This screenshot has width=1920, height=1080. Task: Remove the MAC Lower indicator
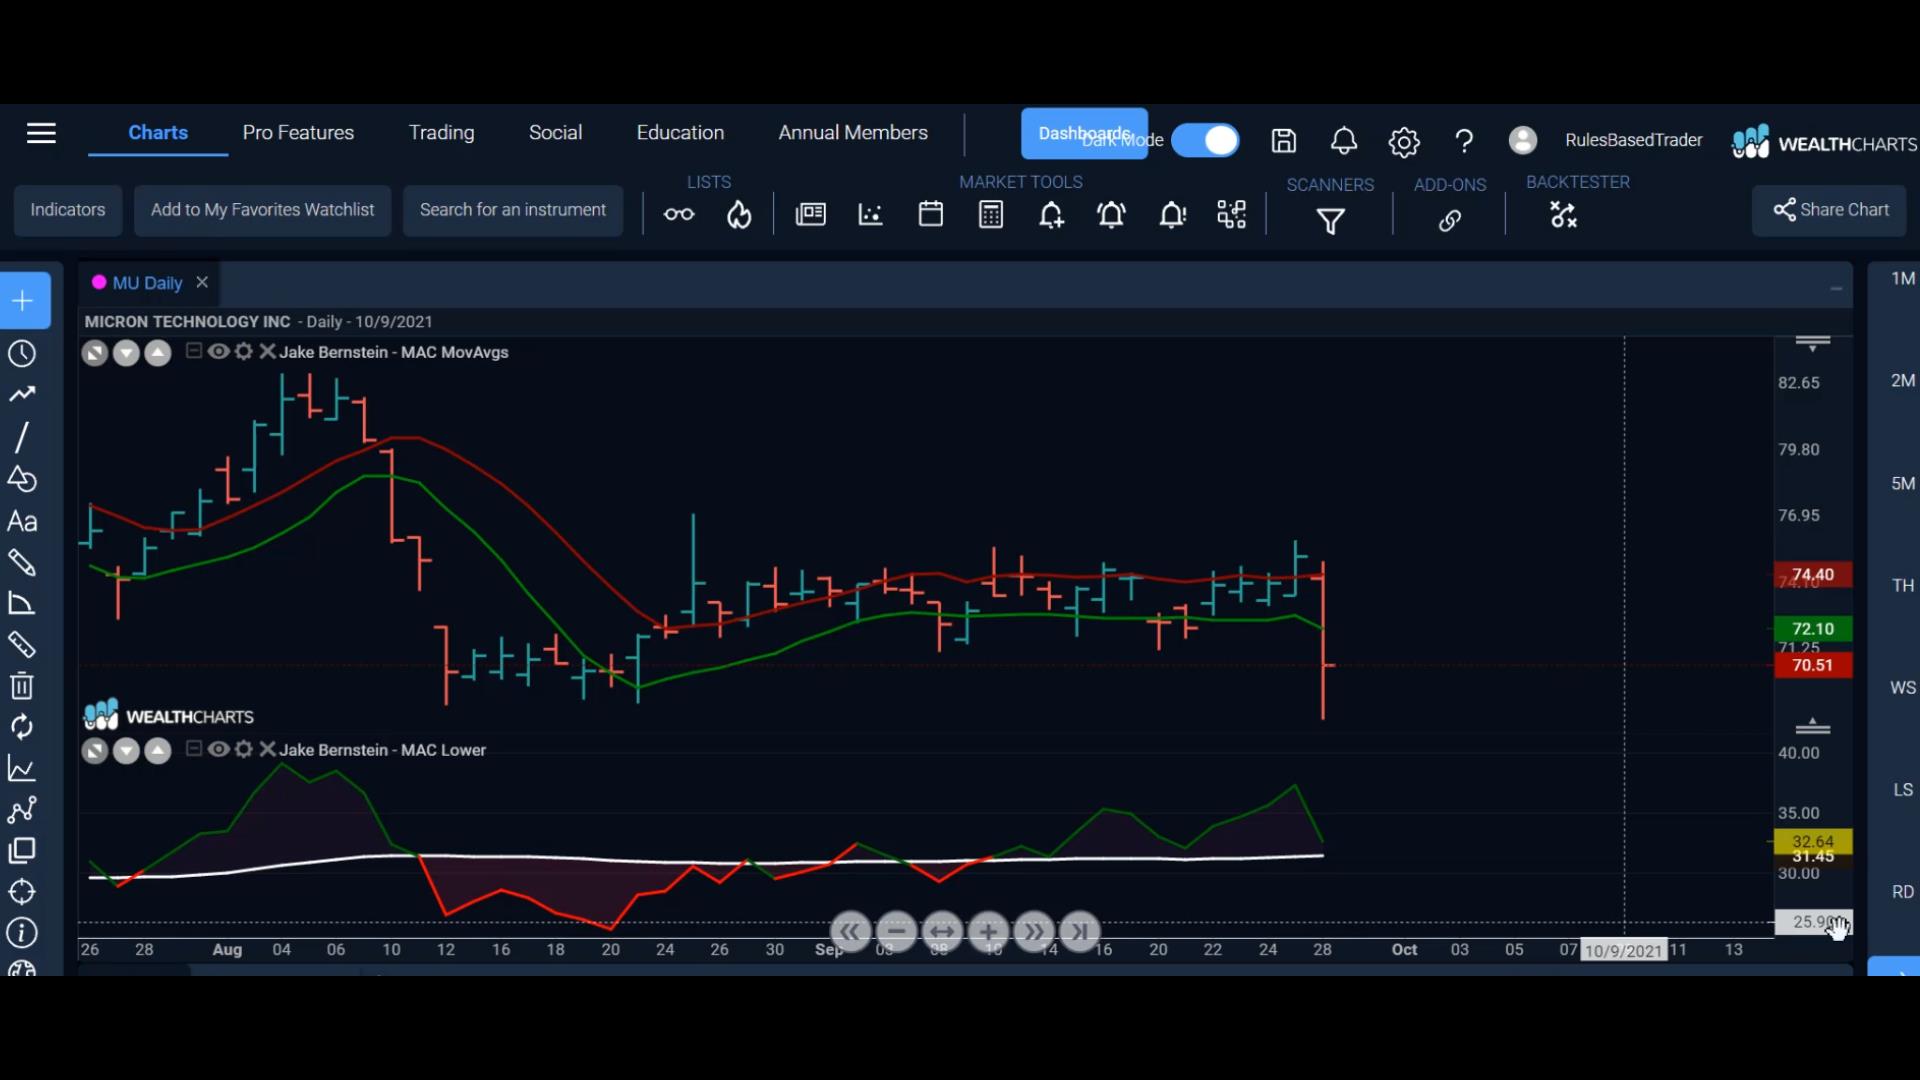[267, 749]
